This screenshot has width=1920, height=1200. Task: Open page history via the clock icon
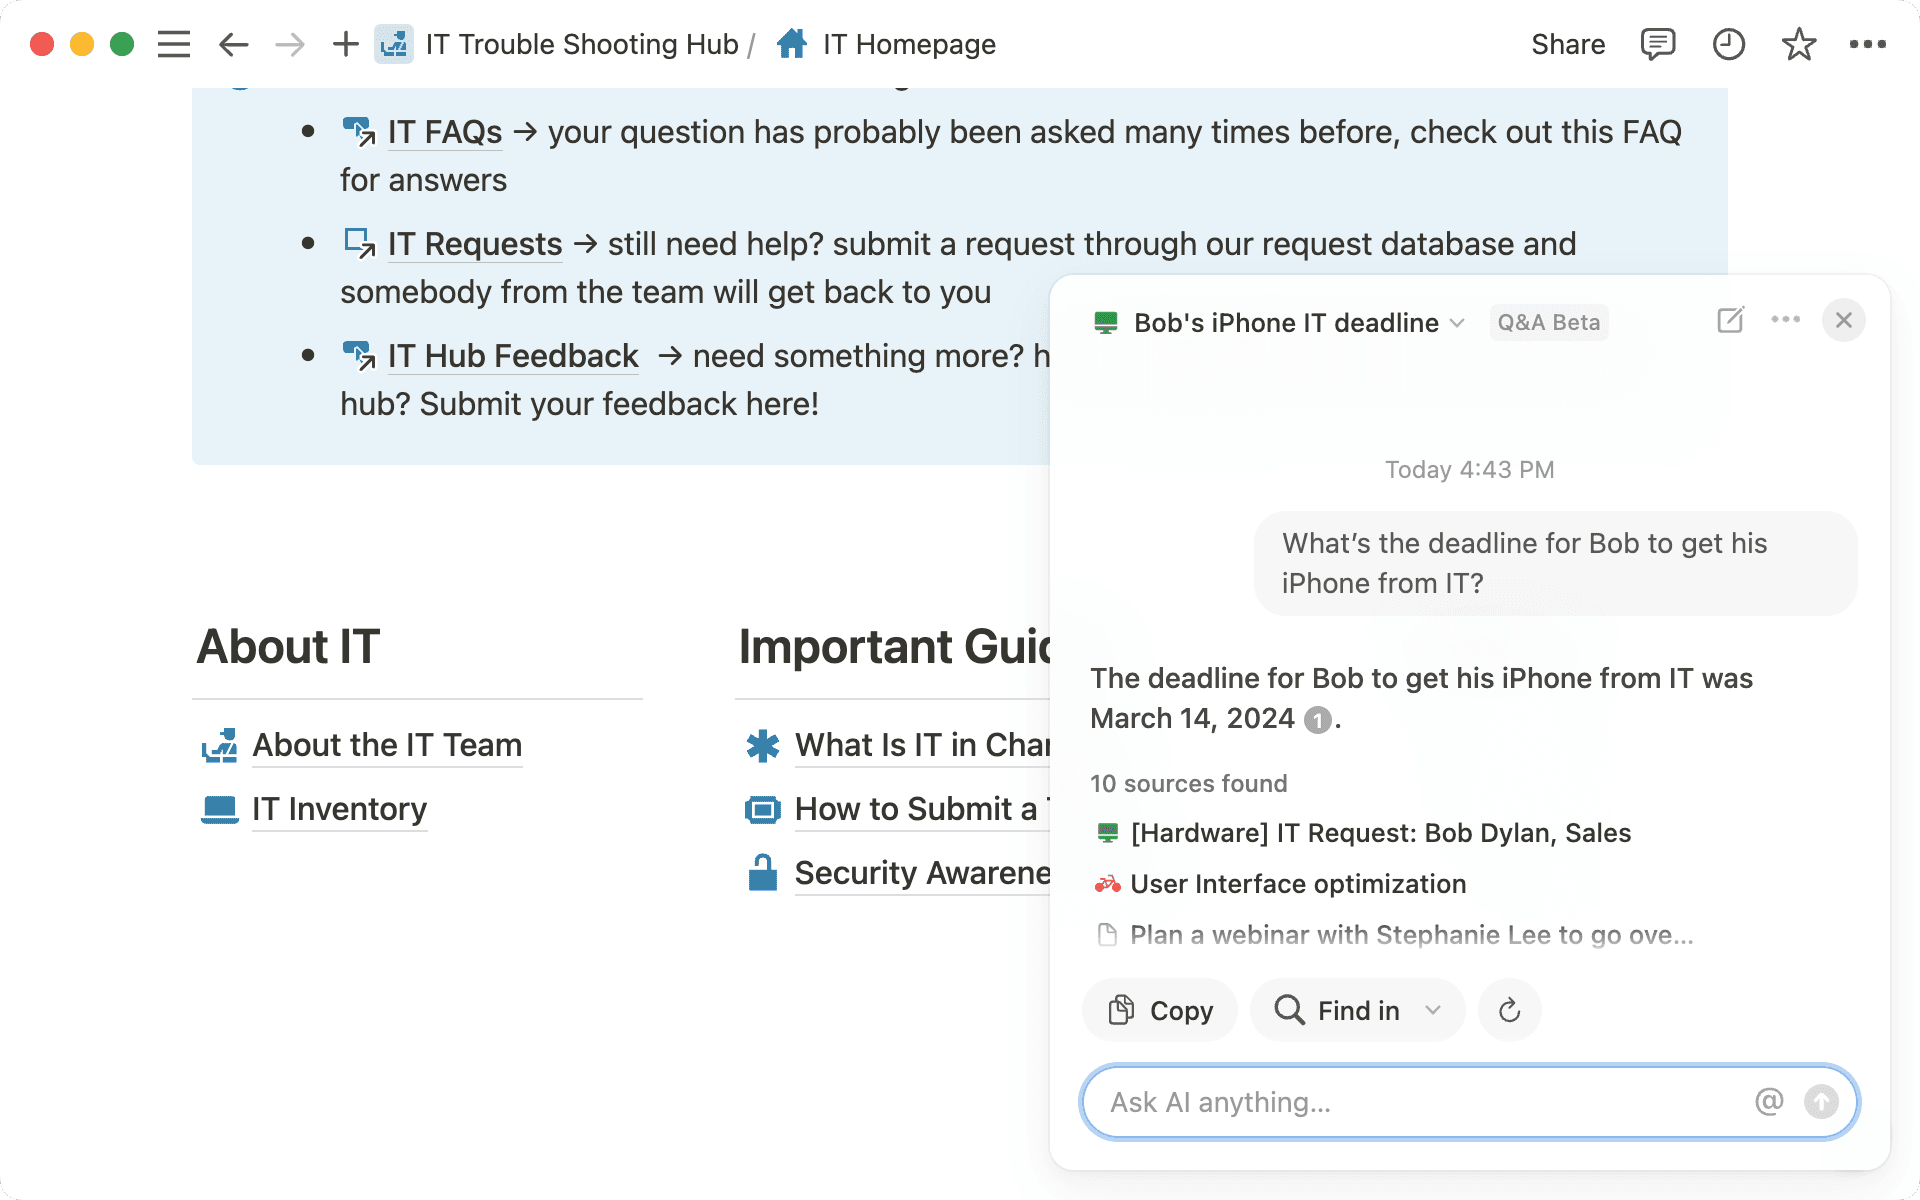click(x=1729, y=43)
